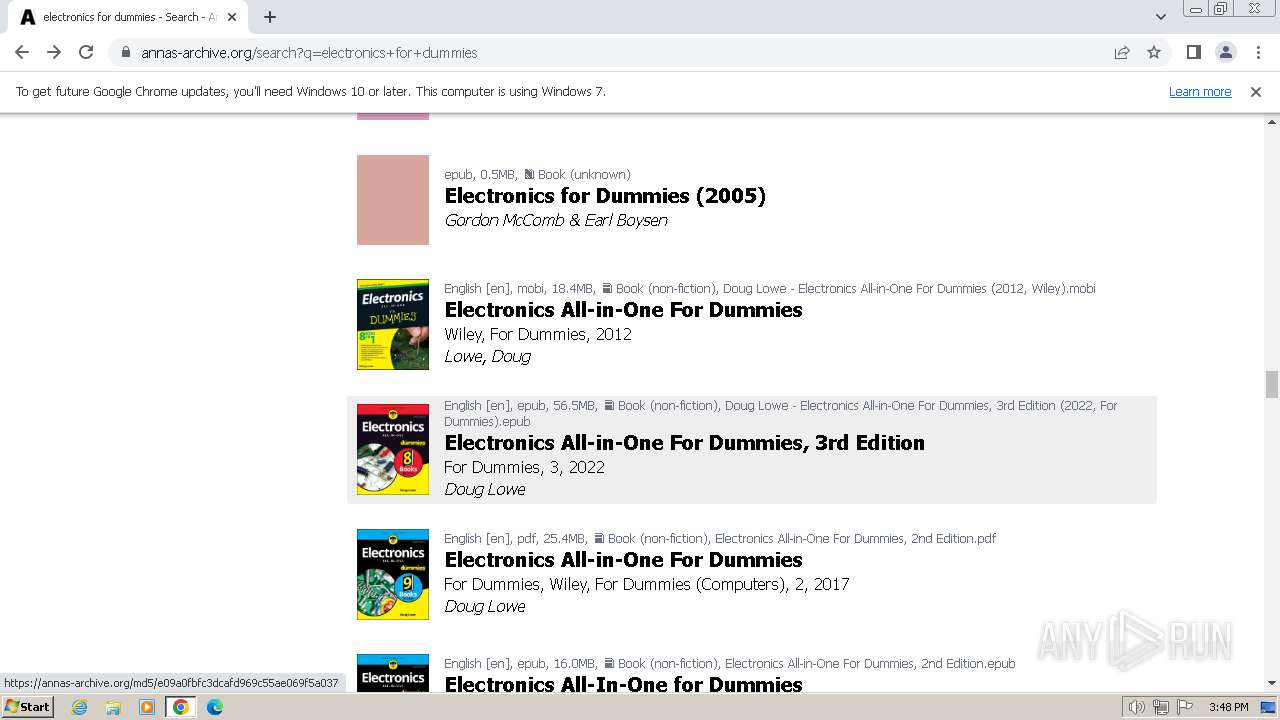This screenshot has width=1280, height=720.
Task: Click author text Lowe, Doug
Action: (487, 356)
